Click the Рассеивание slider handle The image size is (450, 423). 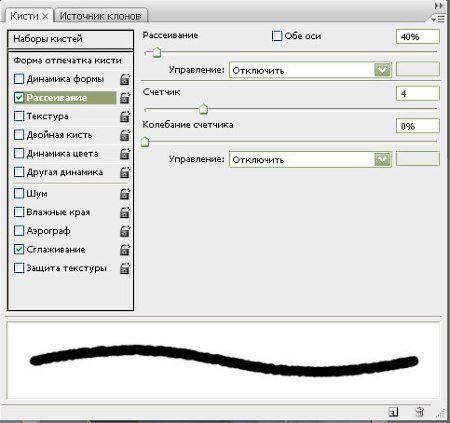coord(157,52)
